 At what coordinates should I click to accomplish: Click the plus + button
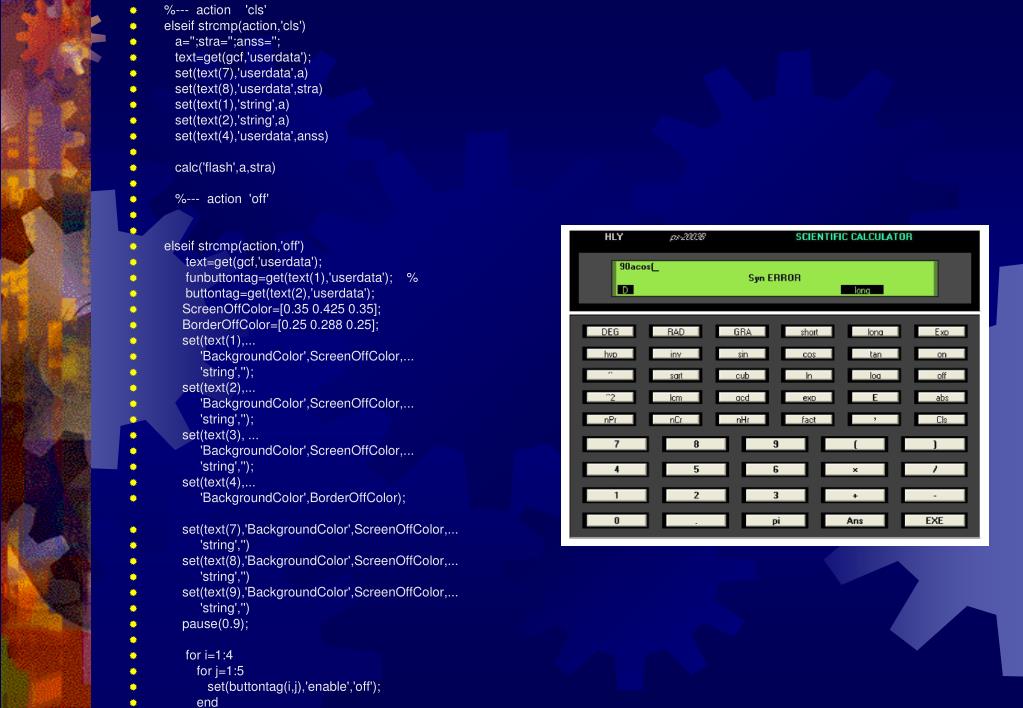coord(855,495)
